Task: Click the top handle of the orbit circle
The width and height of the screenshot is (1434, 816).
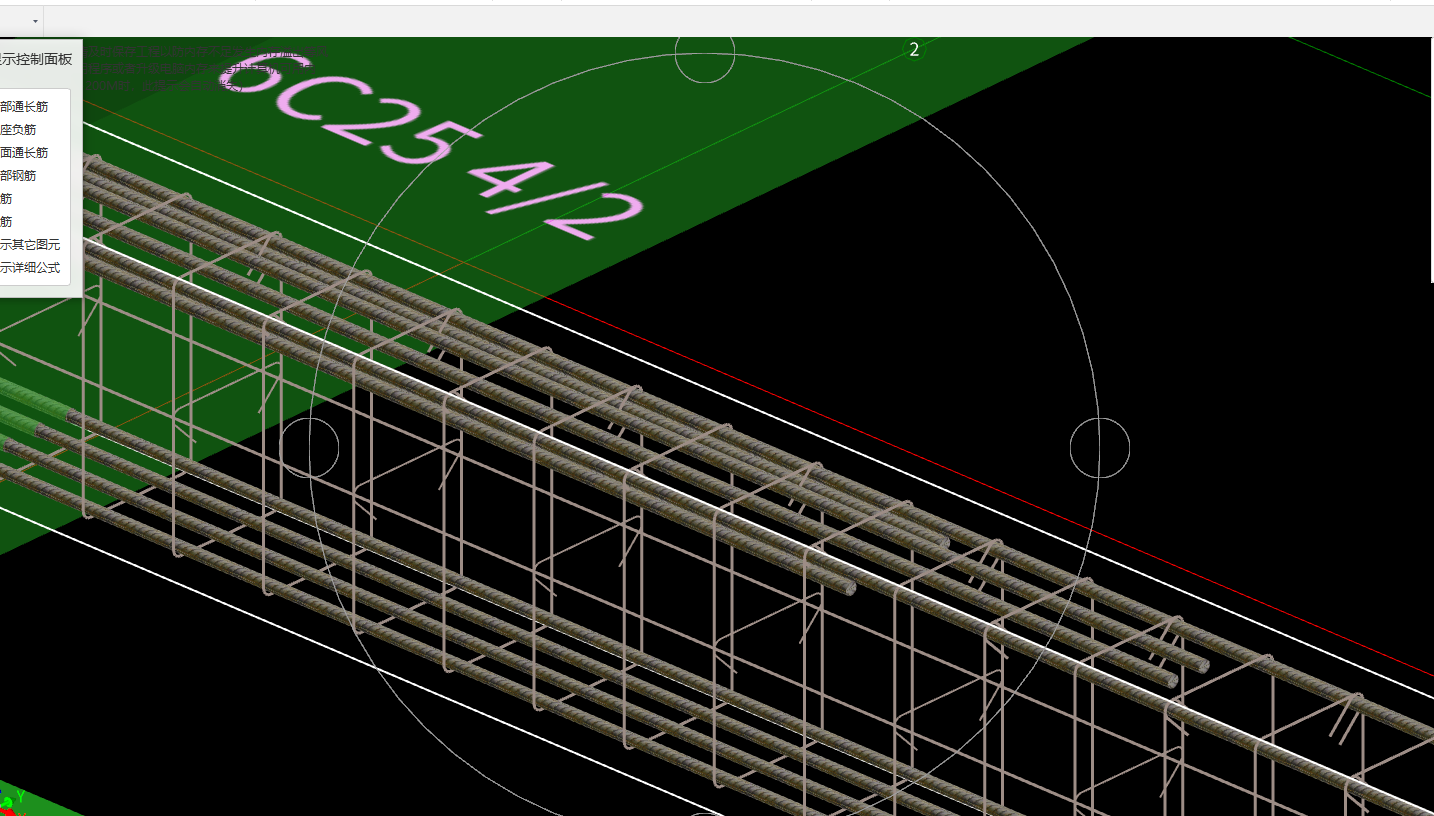Action: click(705, 53)
